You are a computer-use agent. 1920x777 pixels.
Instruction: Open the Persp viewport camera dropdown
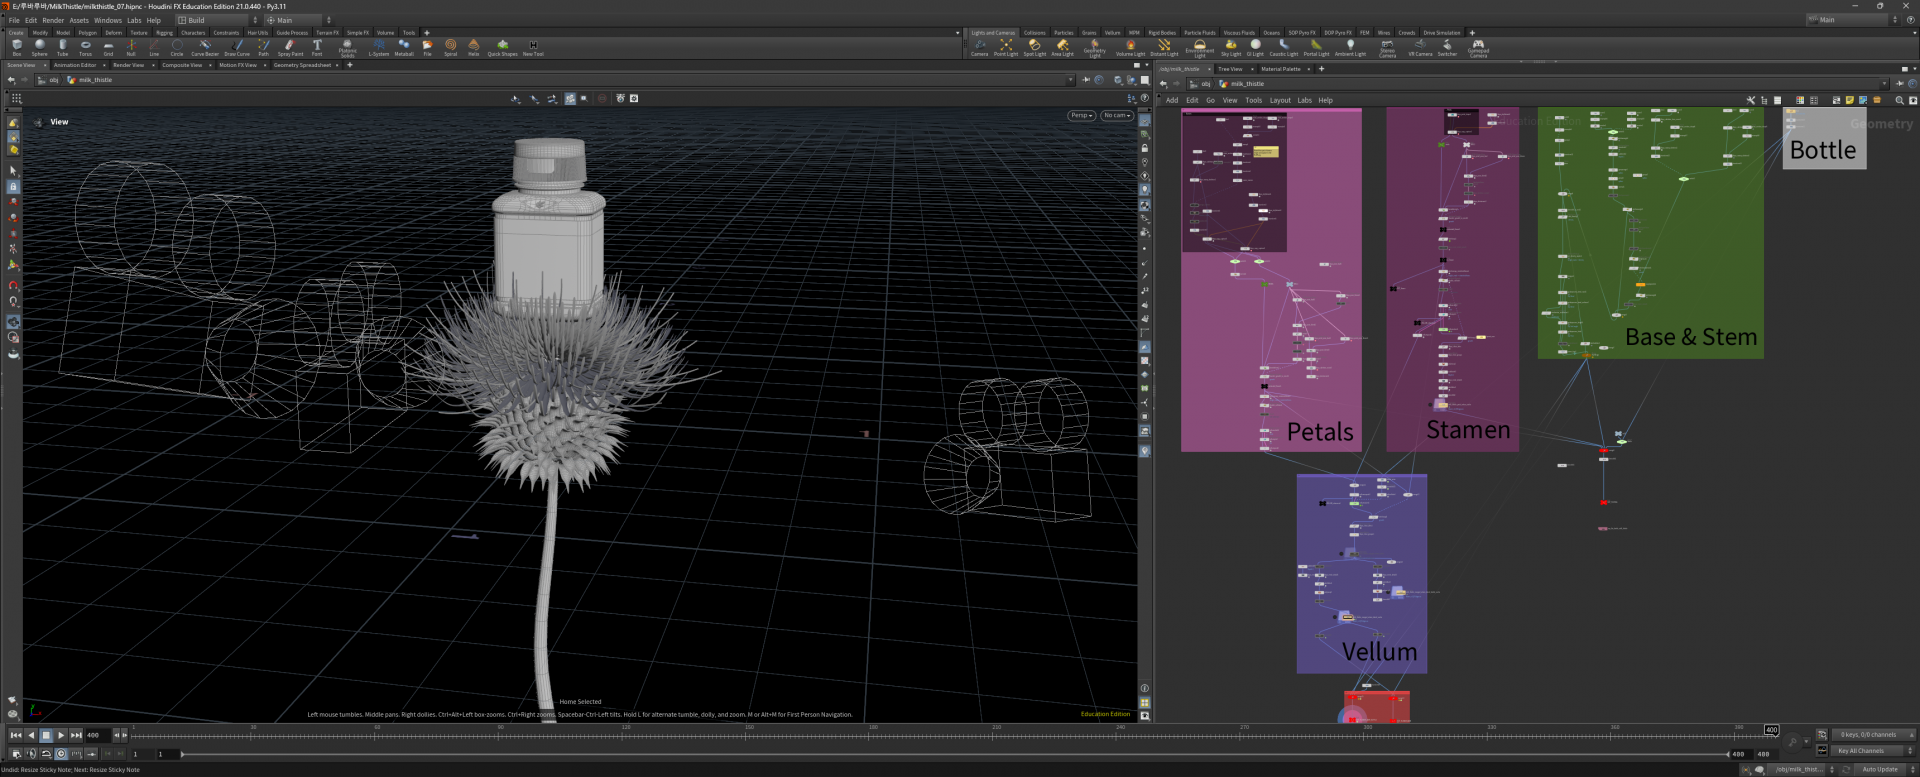coord(1081,115)
